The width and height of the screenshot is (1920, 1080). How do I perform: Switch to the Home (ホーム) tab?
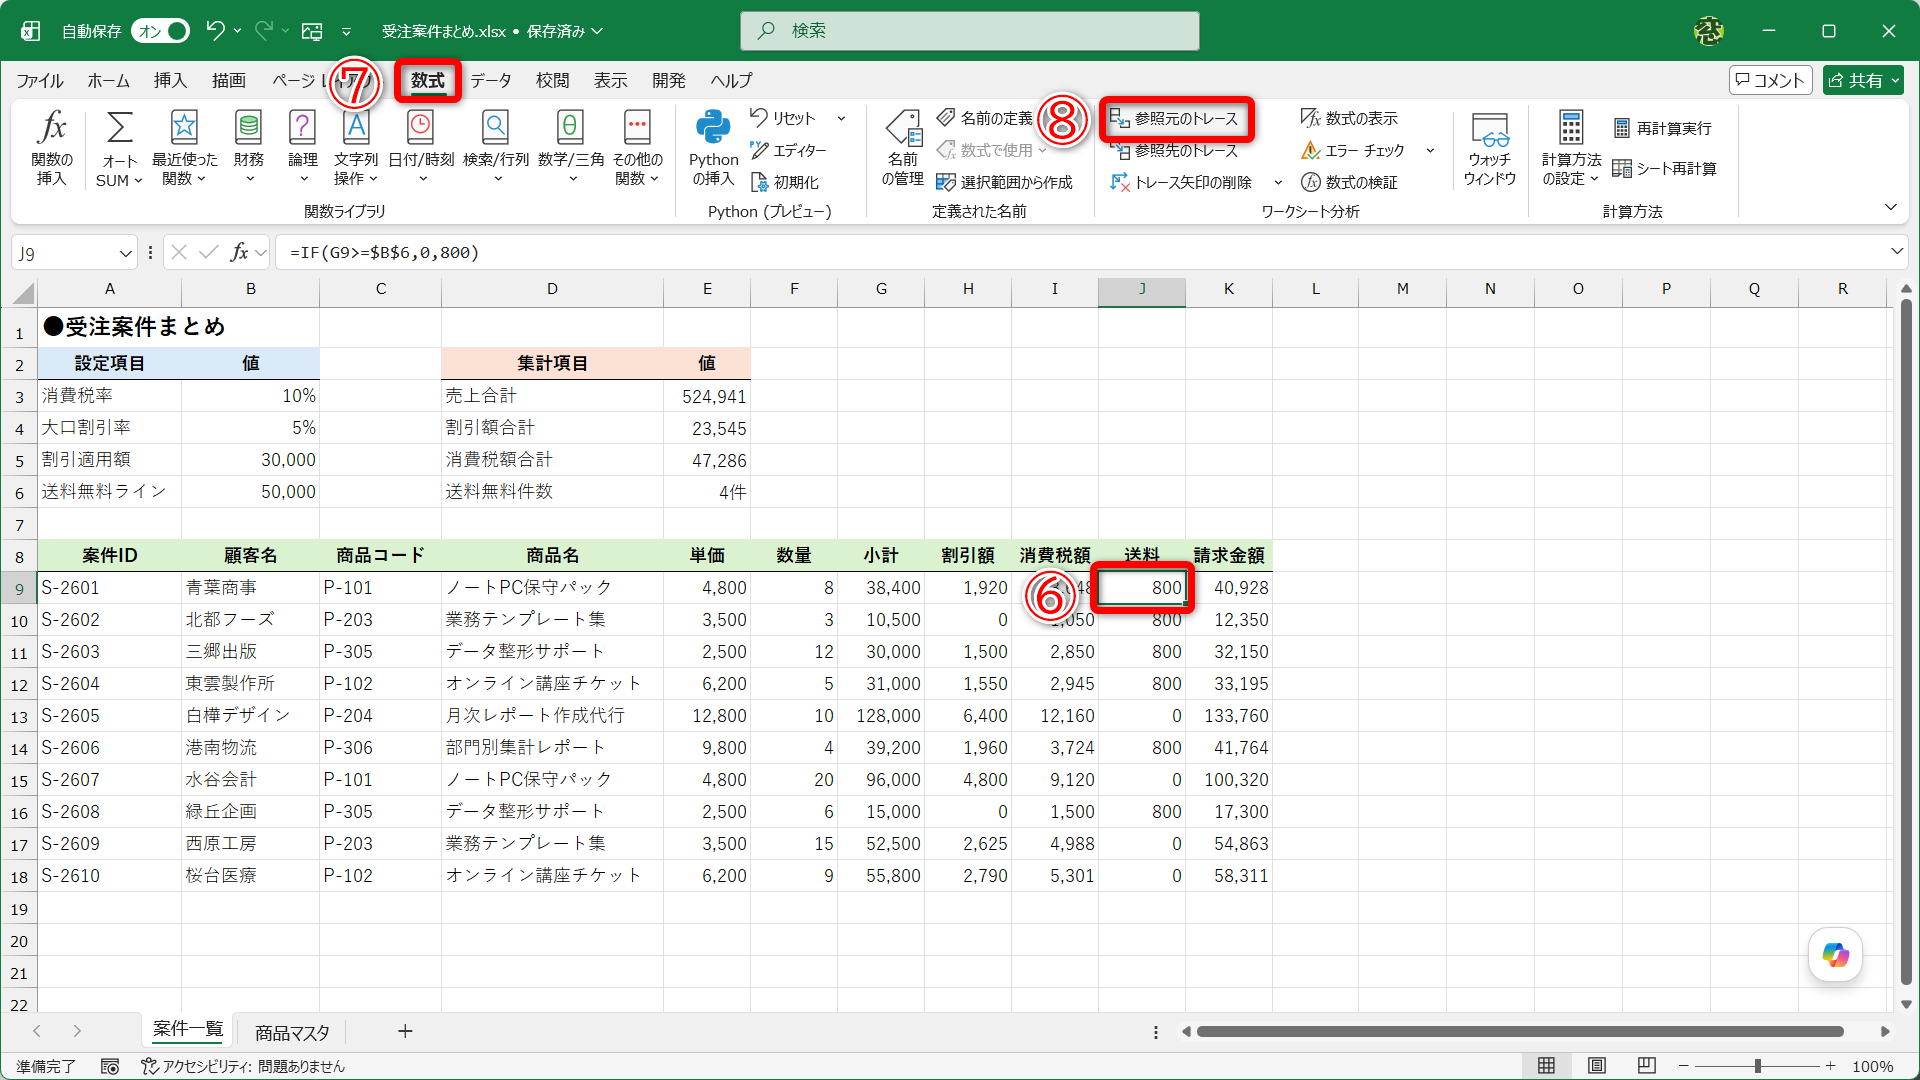108,80
